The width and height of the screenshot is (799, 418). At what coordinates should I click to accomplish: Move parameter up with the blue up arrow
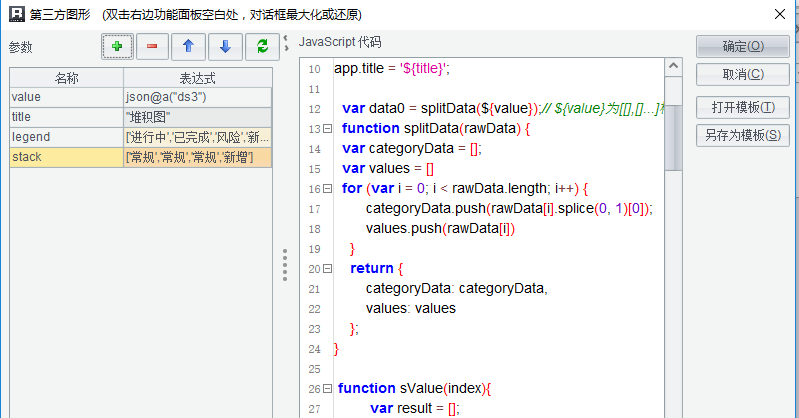coord(189,47)
